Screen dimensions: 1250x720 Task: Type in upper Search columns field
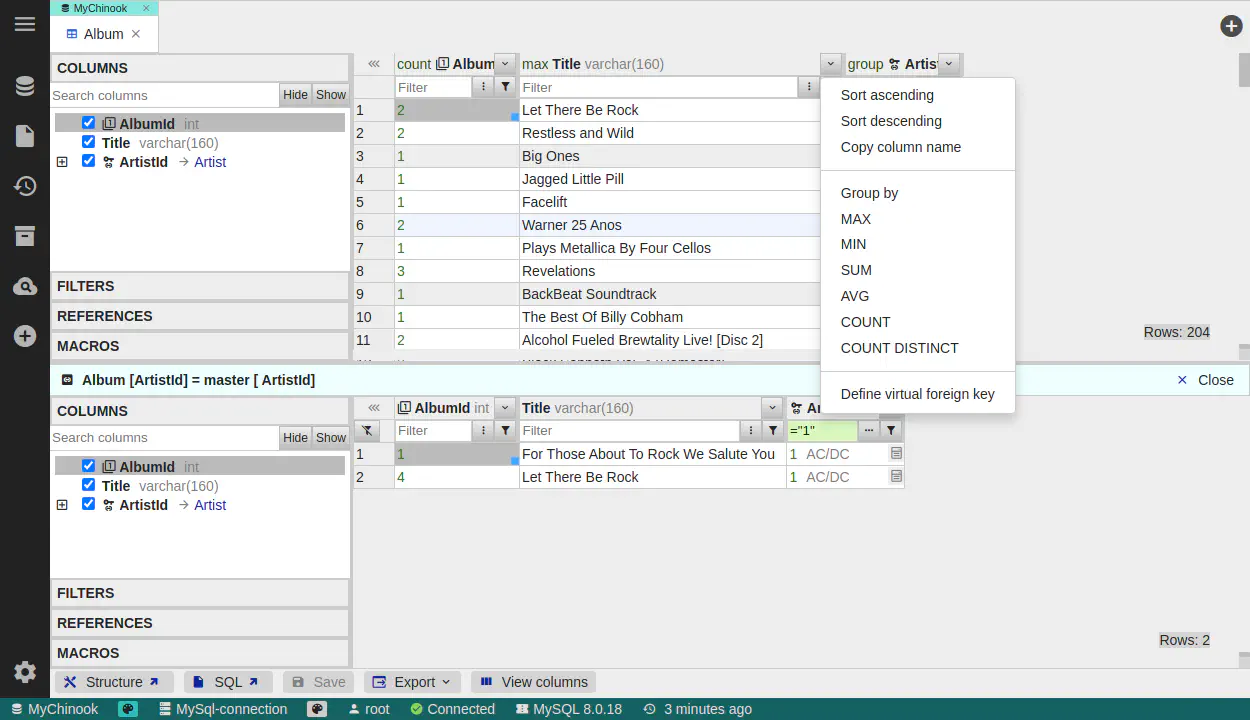(x=164, y=95)
